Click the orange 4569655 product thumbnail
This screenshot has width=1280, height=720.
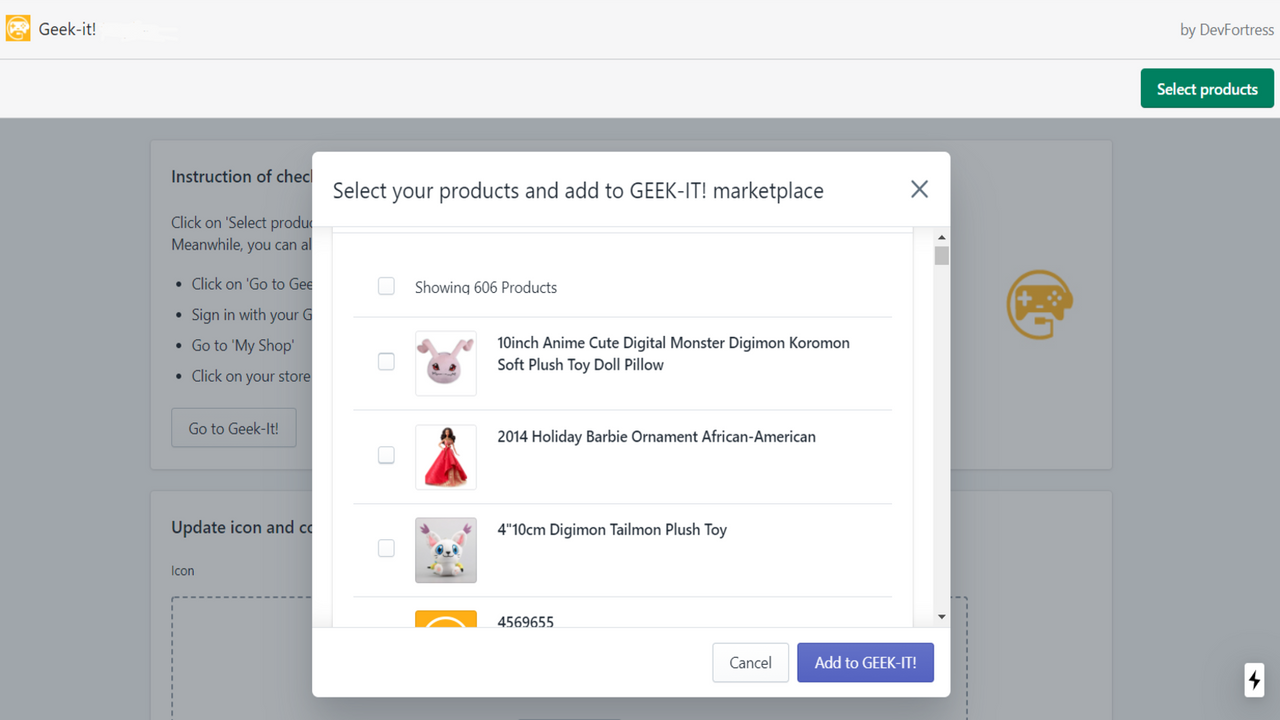point(446,619)
